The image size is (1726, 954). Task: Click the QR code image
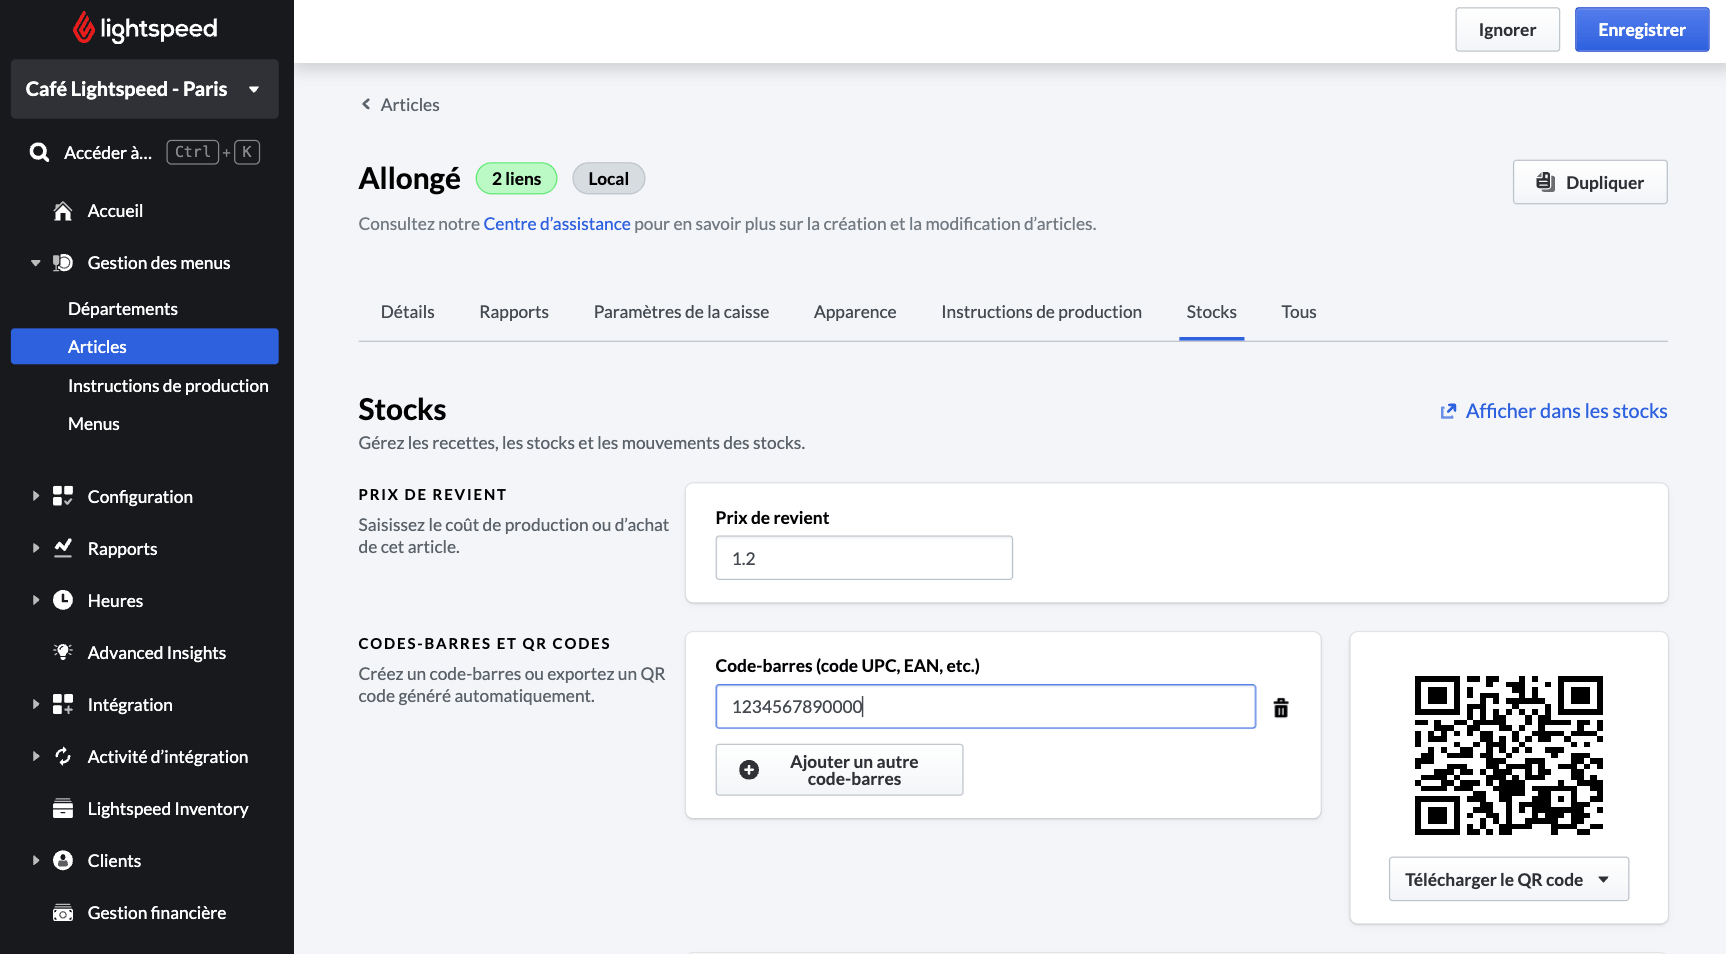coord(1508,755)
